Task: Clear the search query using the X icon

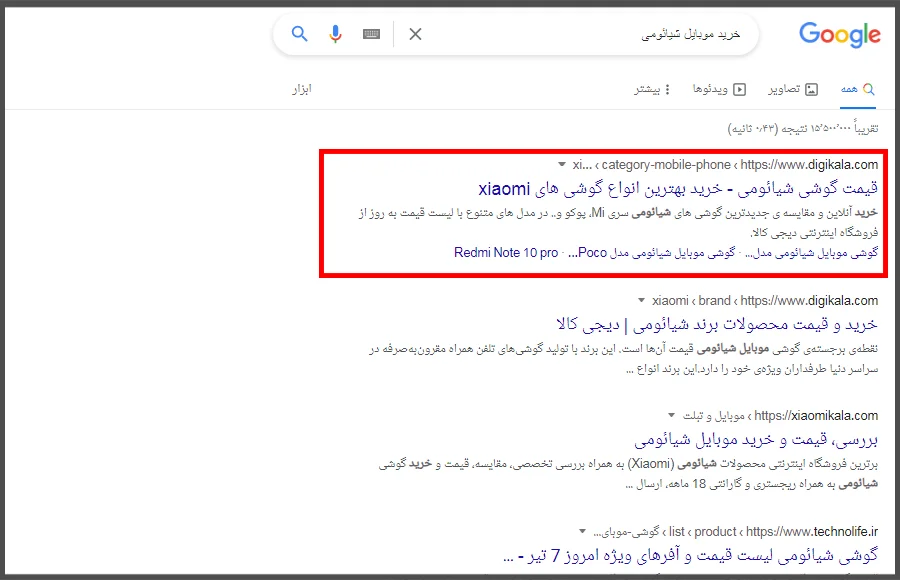Action: pyautogui.click(x=415, y=33)
